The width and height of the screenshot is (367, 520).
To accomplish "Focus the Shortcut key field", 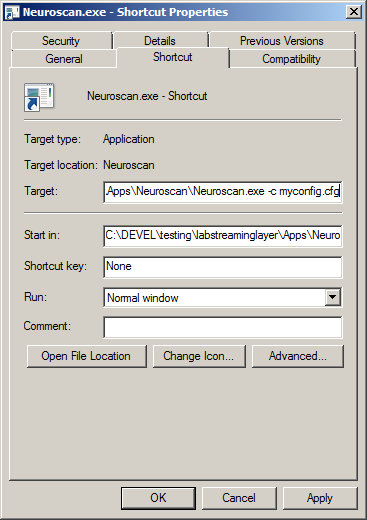I will click(223, 267).
